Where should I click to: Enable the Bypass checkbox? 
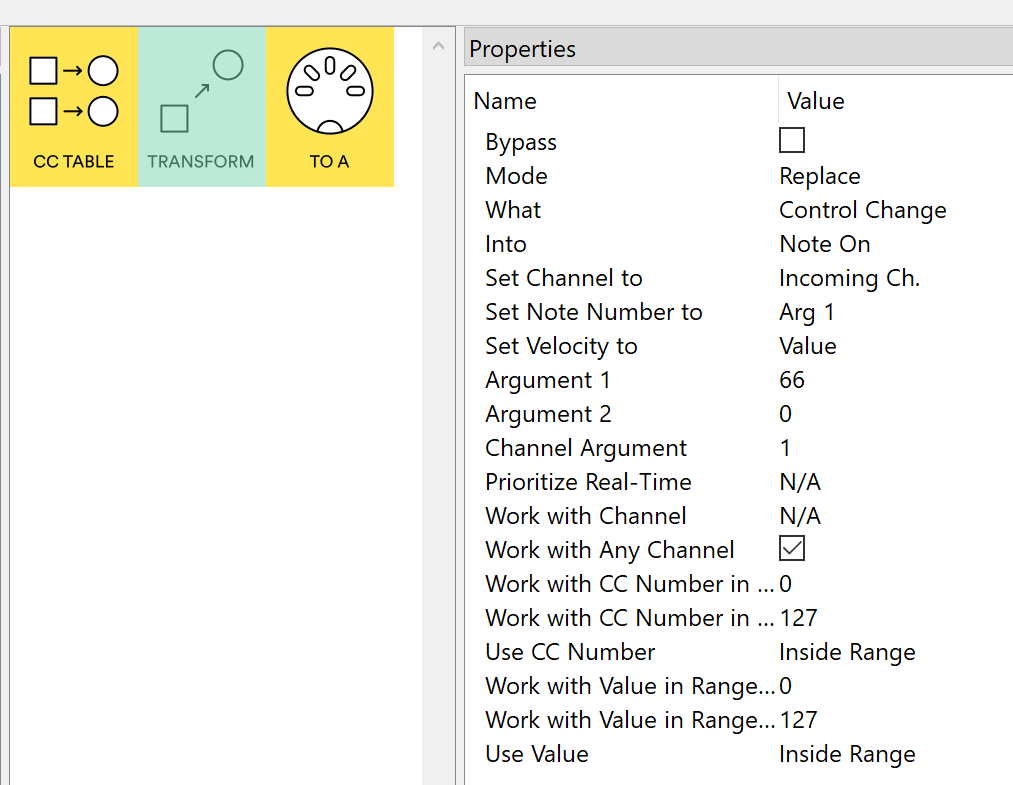coord(791,141)
